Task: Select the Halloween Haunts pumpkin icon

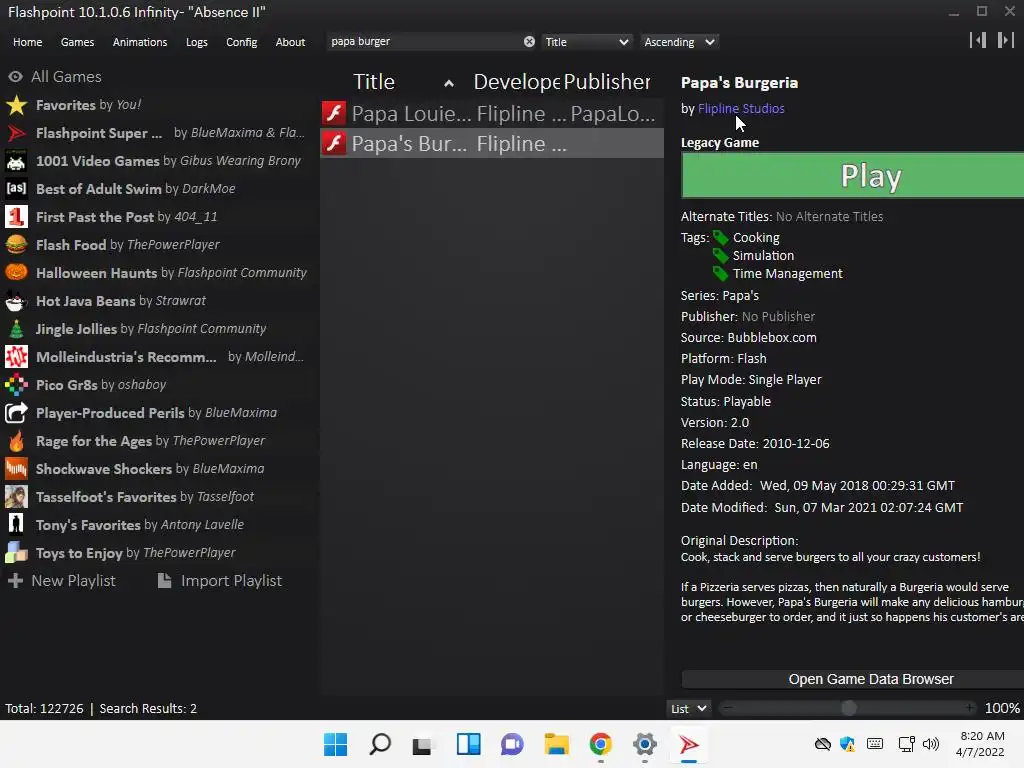Action: 16,272
